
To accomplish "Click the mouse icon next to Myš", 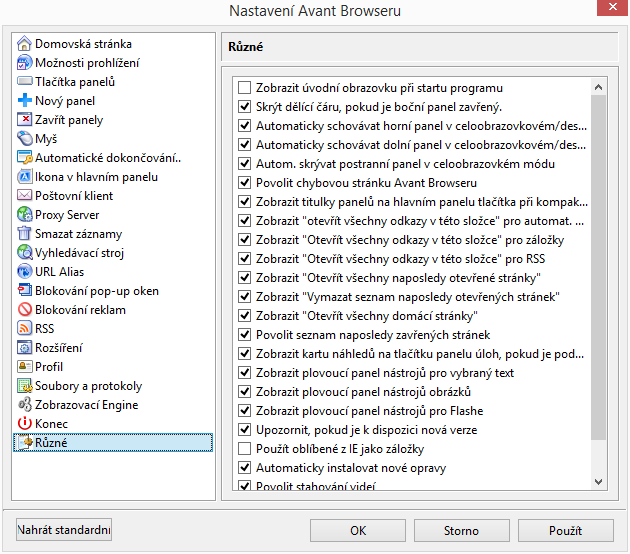I will (25, 138).
